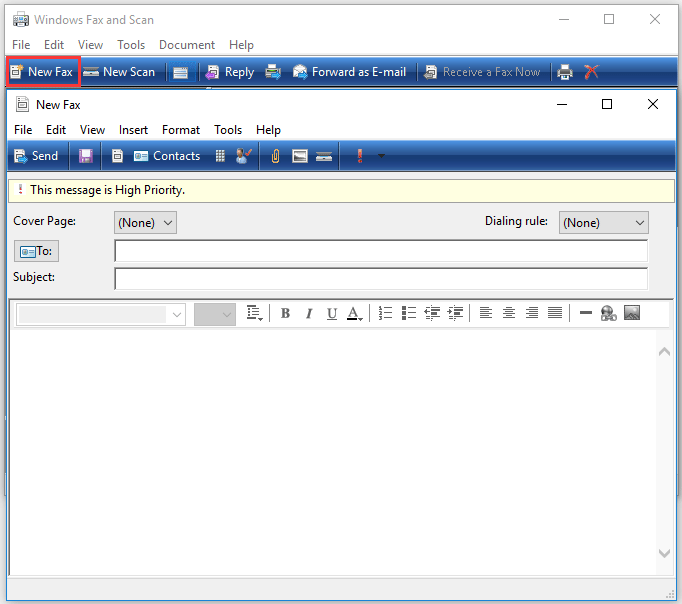682x604 pixels.
Task: Click the red exclamation priority icon
Action: click(x=359, y=156)
